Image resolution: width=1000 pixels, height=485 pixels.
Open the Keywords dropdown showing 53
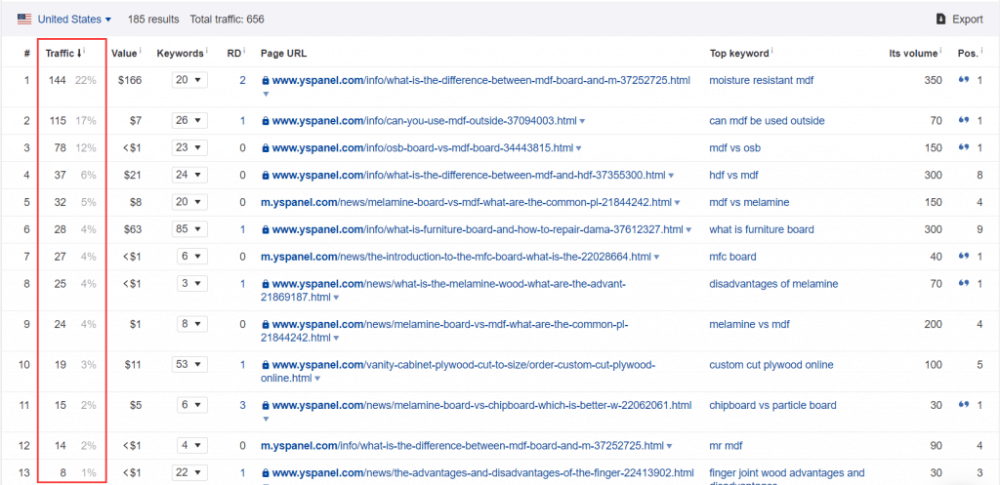pyautogui.click(x=189, y=365)
